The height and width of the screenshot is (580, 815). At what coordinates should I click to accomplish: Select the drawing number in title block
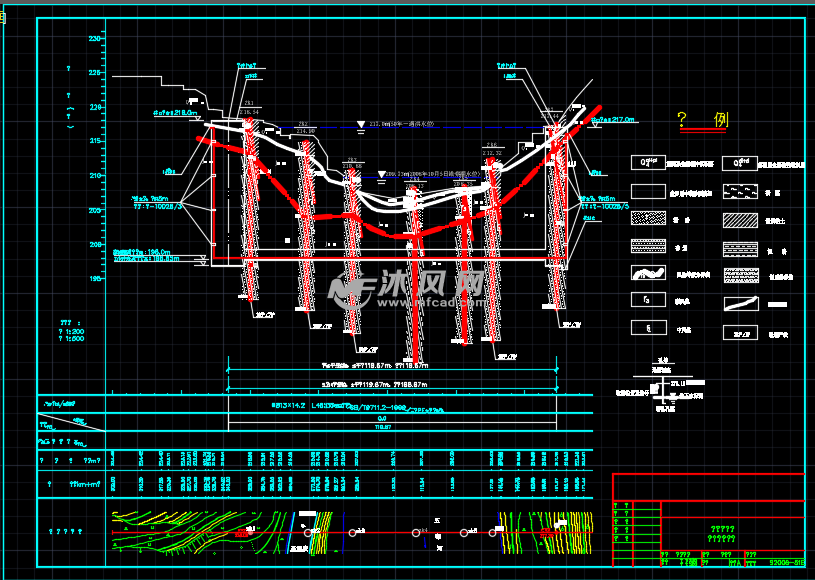785,565
